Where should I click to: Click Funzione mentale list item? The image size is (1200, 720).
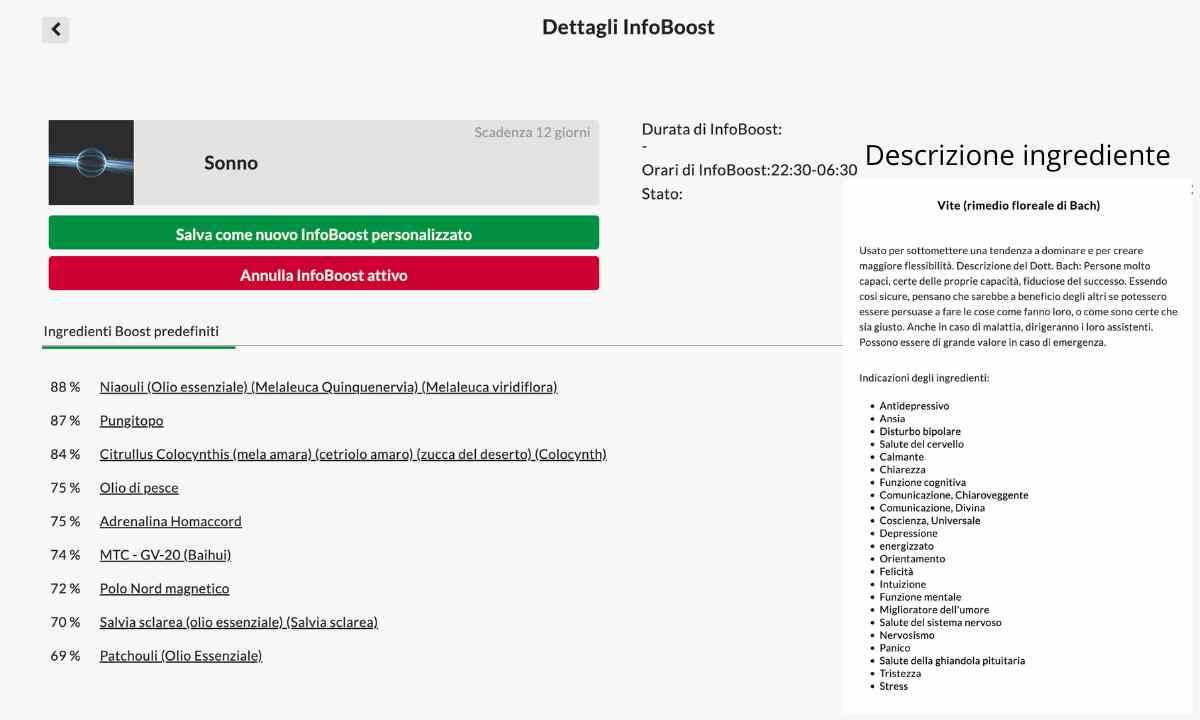tap(920, 597)
